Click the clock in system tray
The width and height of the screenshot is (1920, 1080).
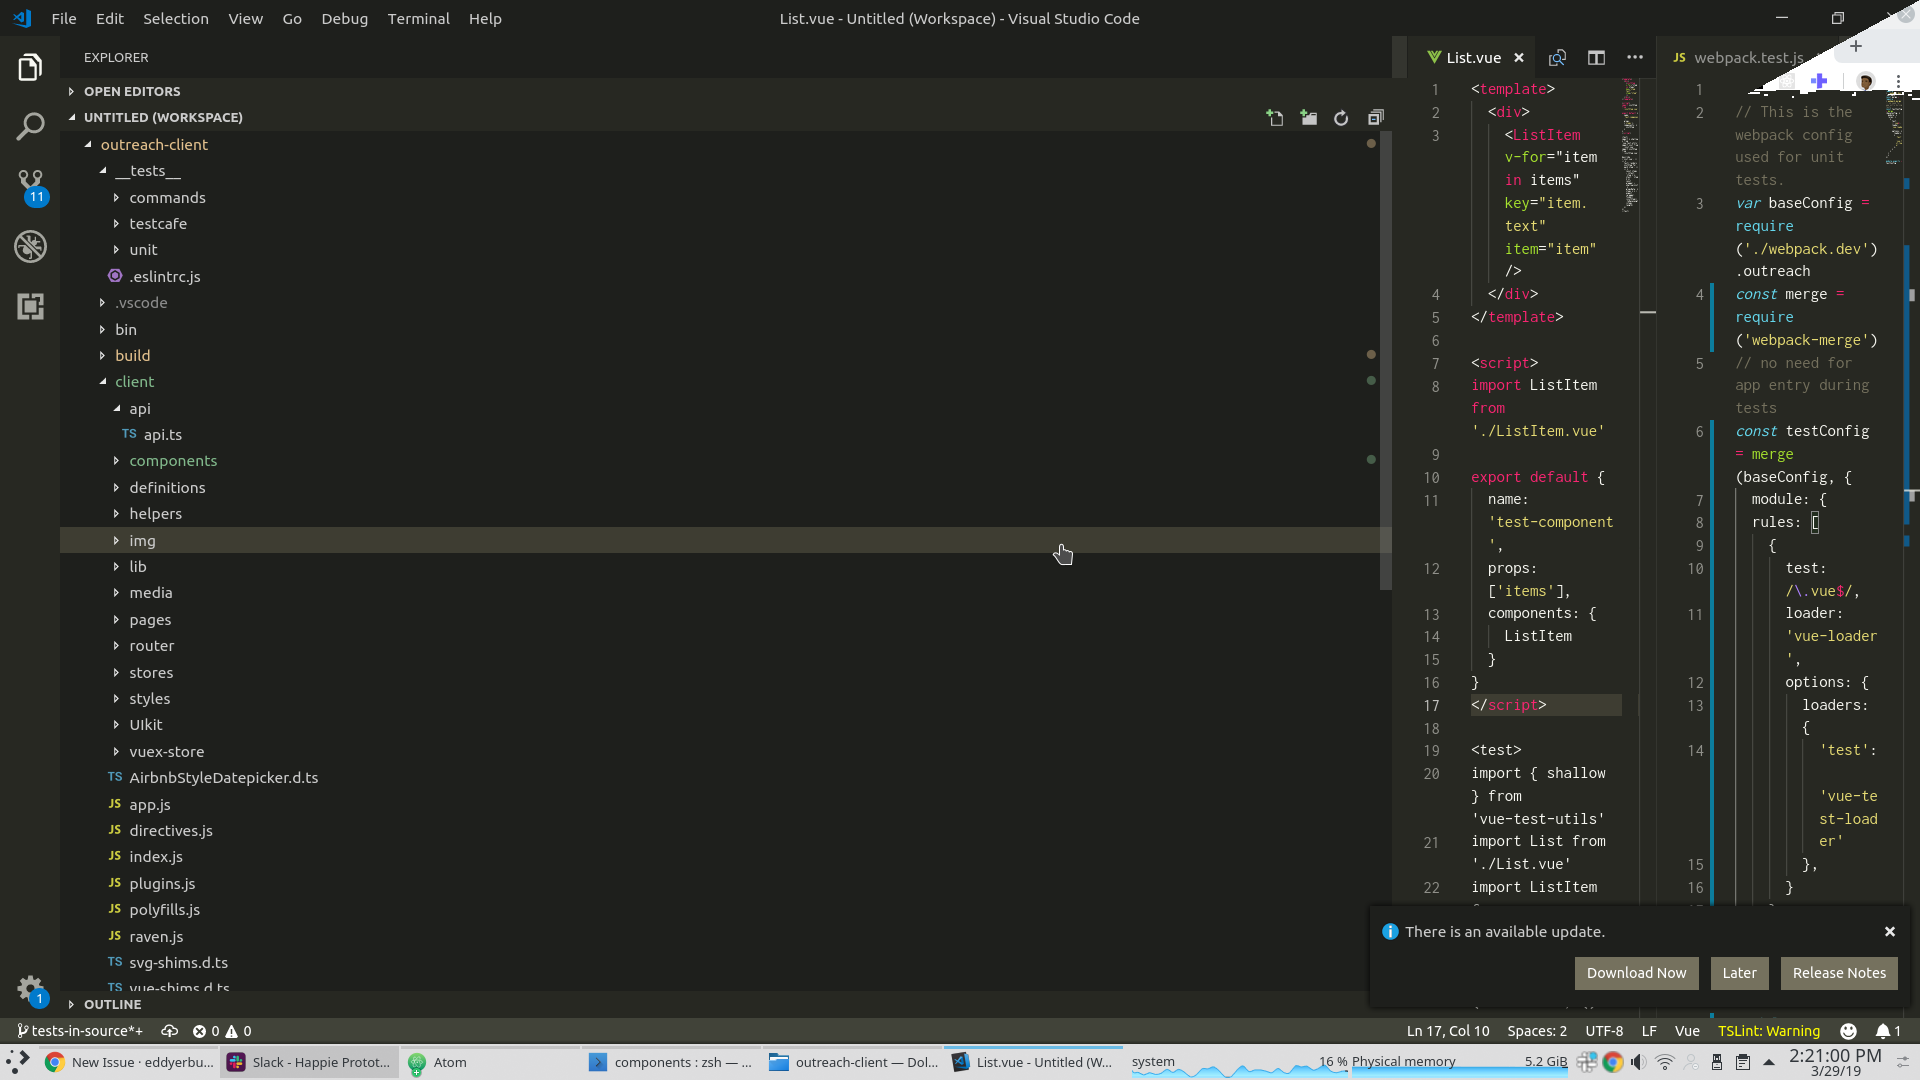point(1834,1062)
